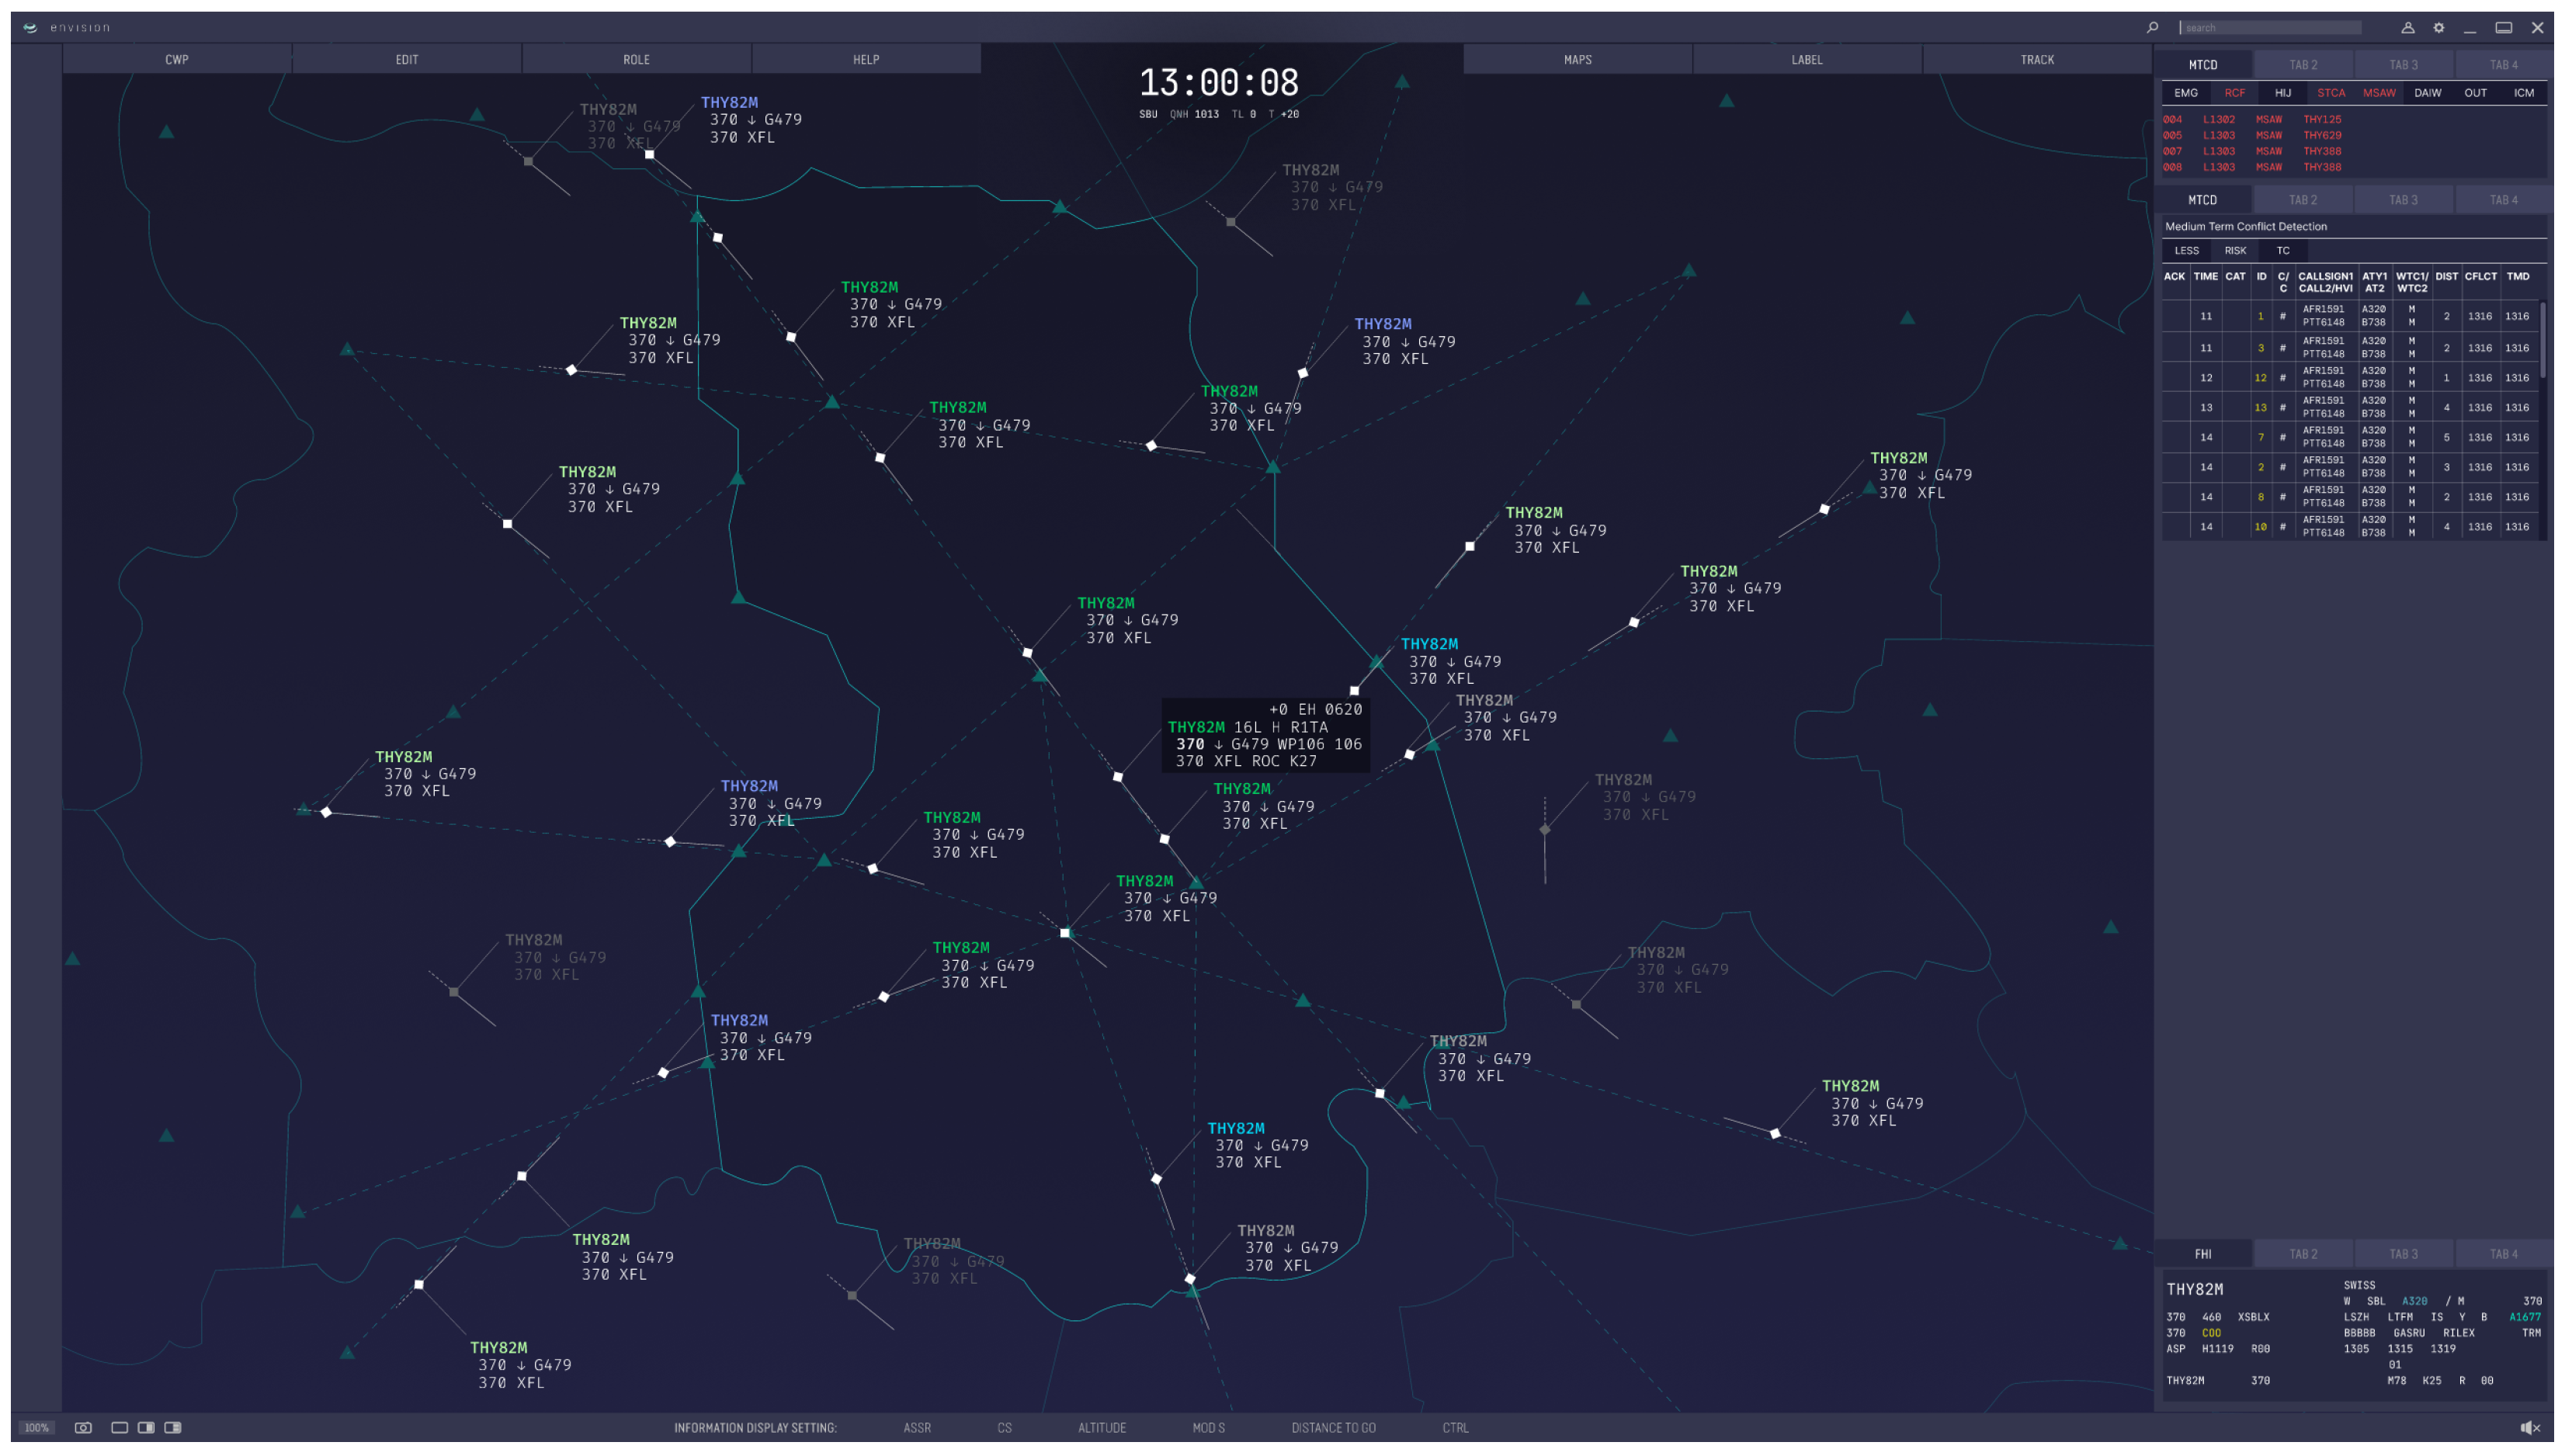2572x1456 pixels.
Task: Enable ALTITUDE information display setting
Action: pos(1102,1428)
